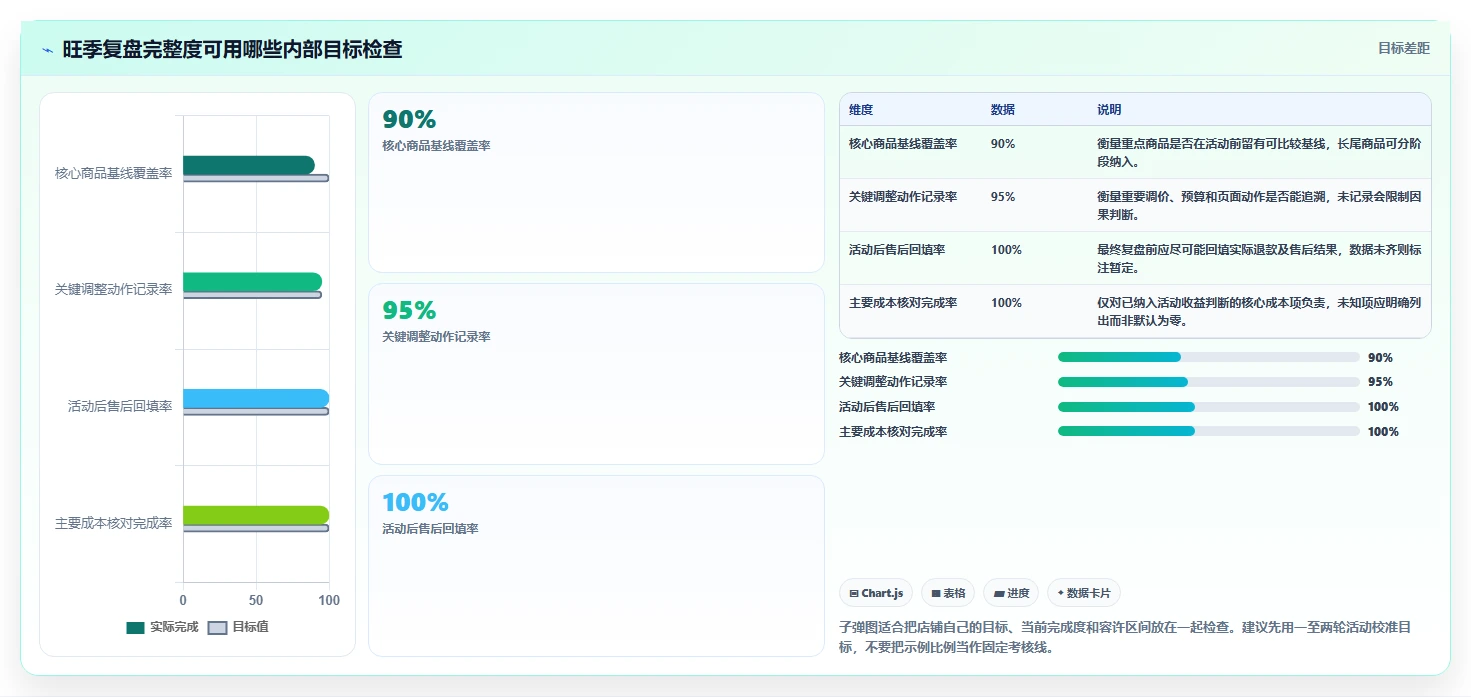
Task: Click the 主要成本核对完成率 progress bar
Action: point(1209,431)
